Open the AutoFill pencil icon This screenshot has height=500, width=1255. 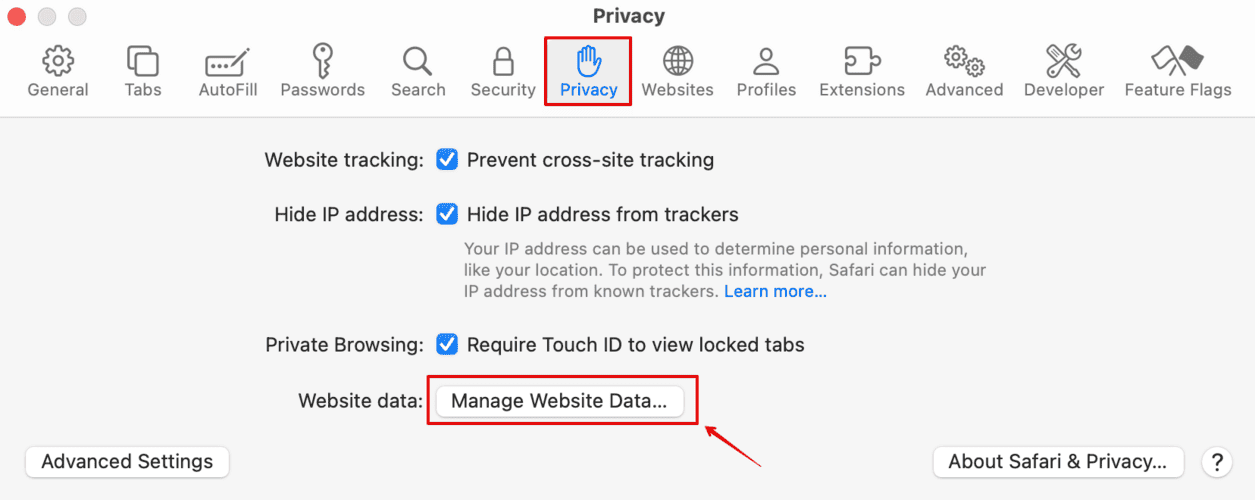coord(228,64)
